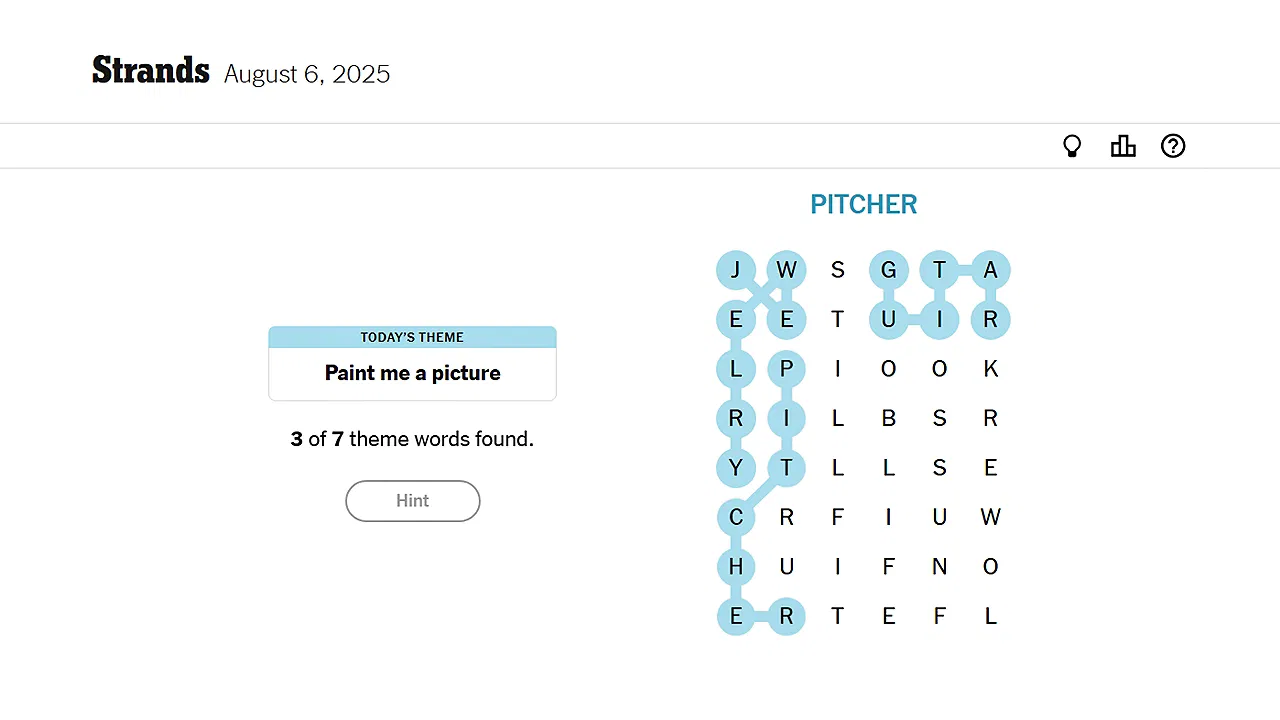
Task: Click the highlighted W tile in the top row
Action: [x=786, y=270]
